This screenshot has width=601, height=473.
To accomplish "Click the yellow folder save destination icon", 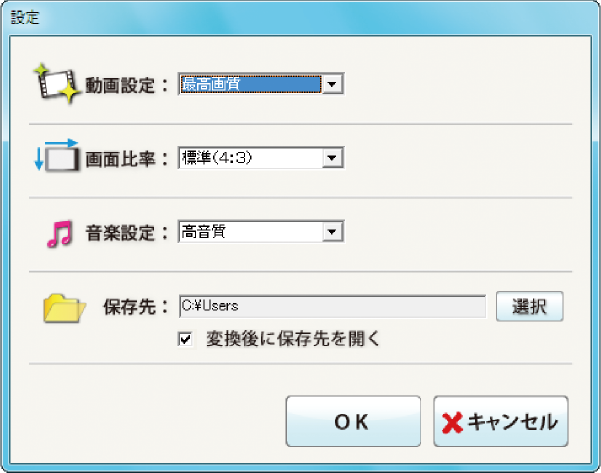I will click(64, 308).
